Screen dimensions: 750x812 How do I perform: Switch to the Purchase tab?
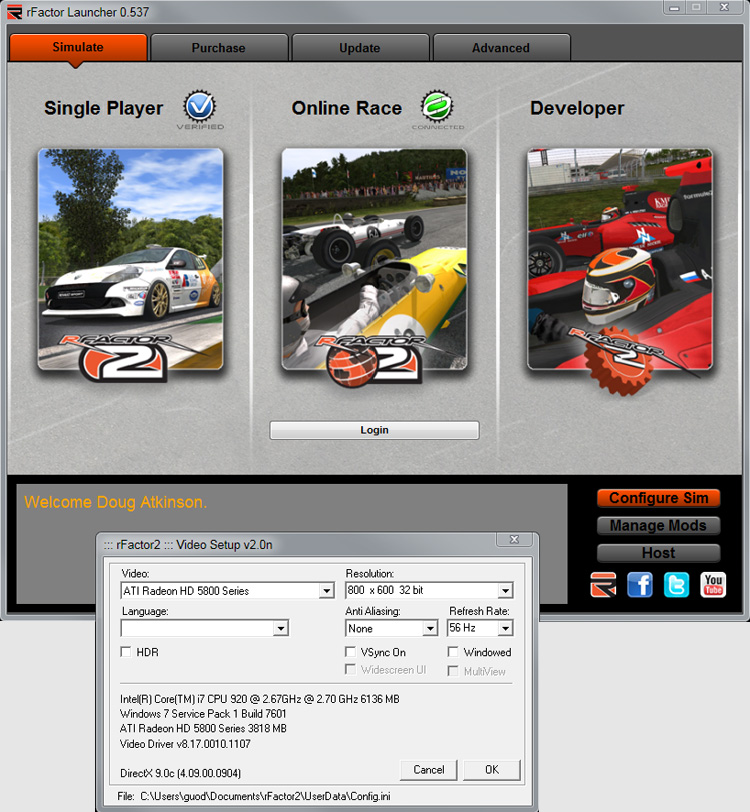[218, 47]
